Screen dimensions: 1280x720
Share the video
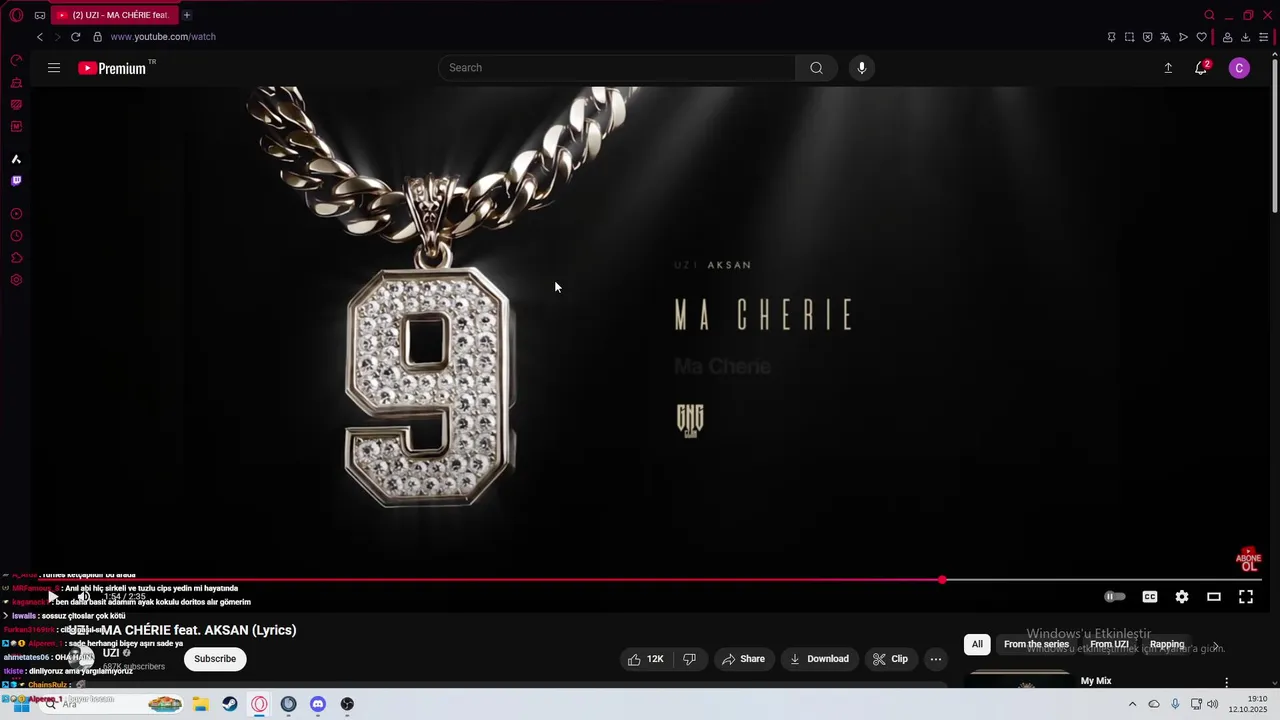[743, 659]
